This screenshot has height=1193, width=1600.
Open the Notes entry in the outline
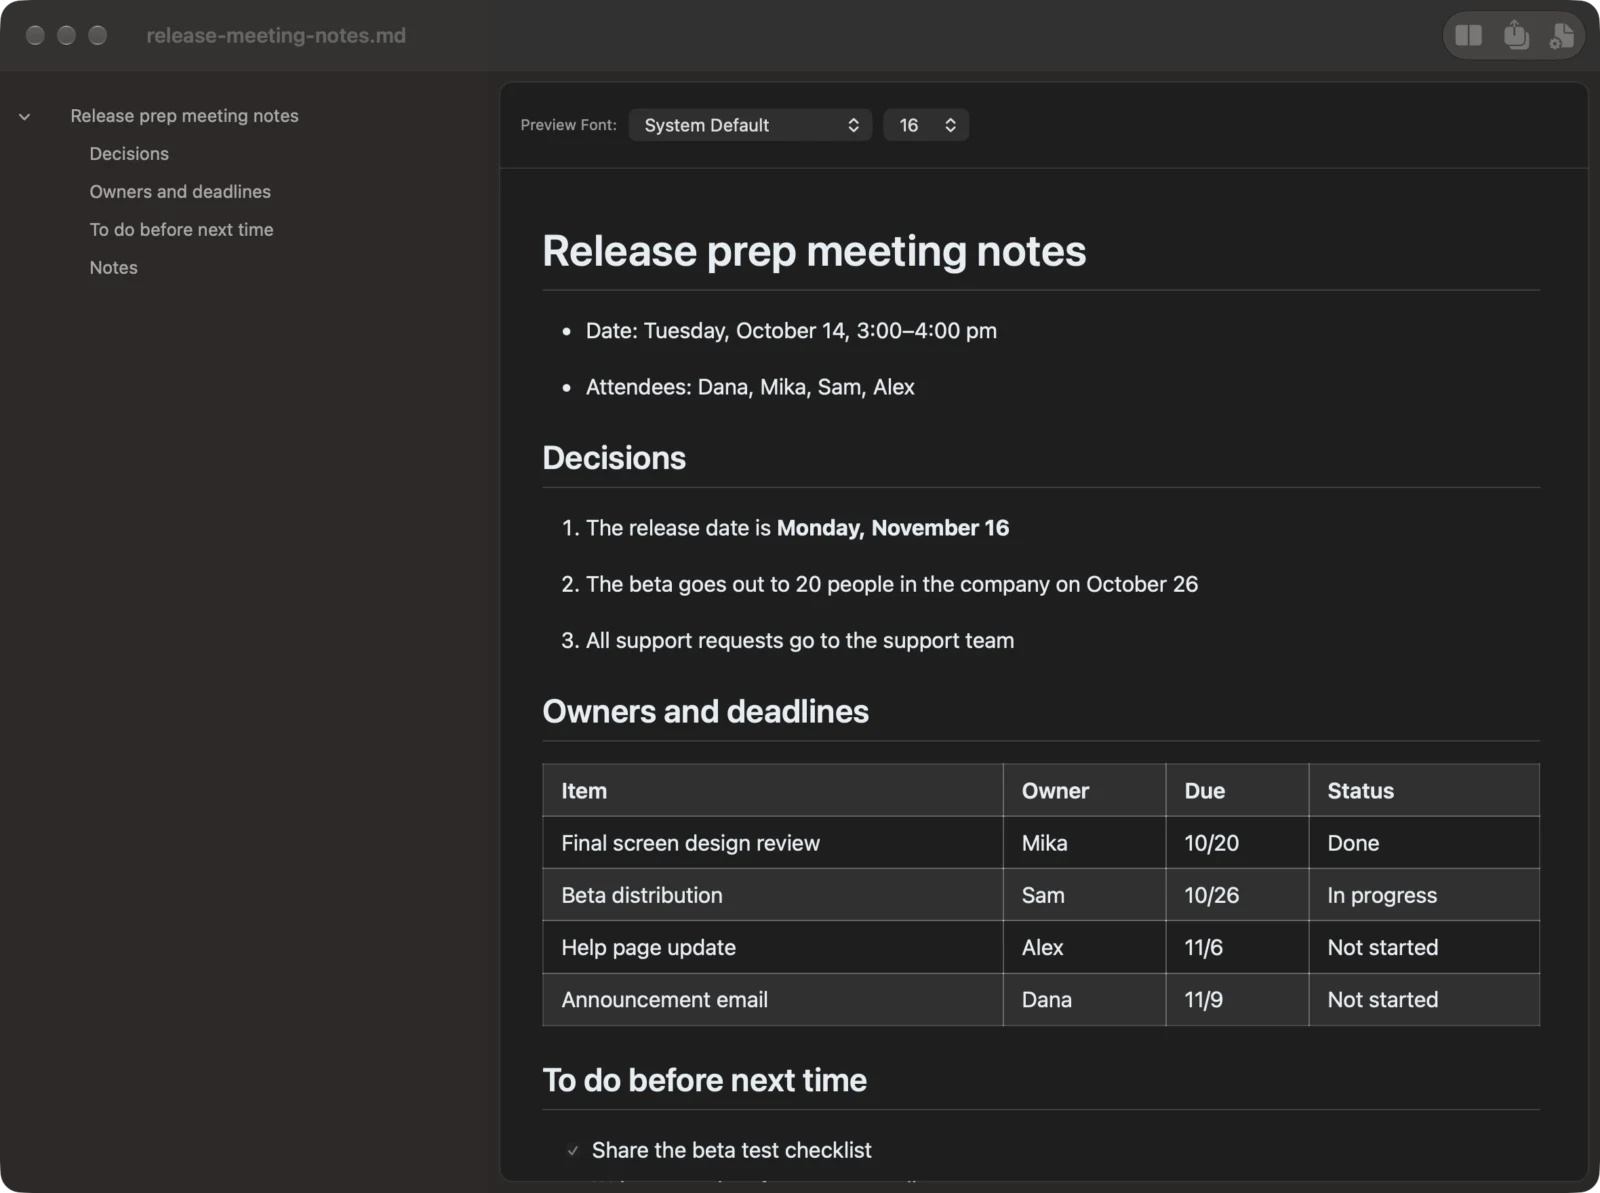coord(113,268)
